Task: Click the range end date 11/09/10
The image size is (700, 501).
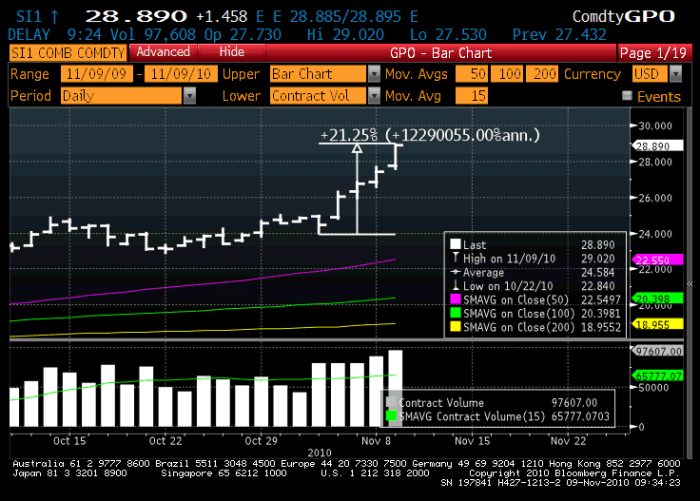Action: click(x=181, y=74)
